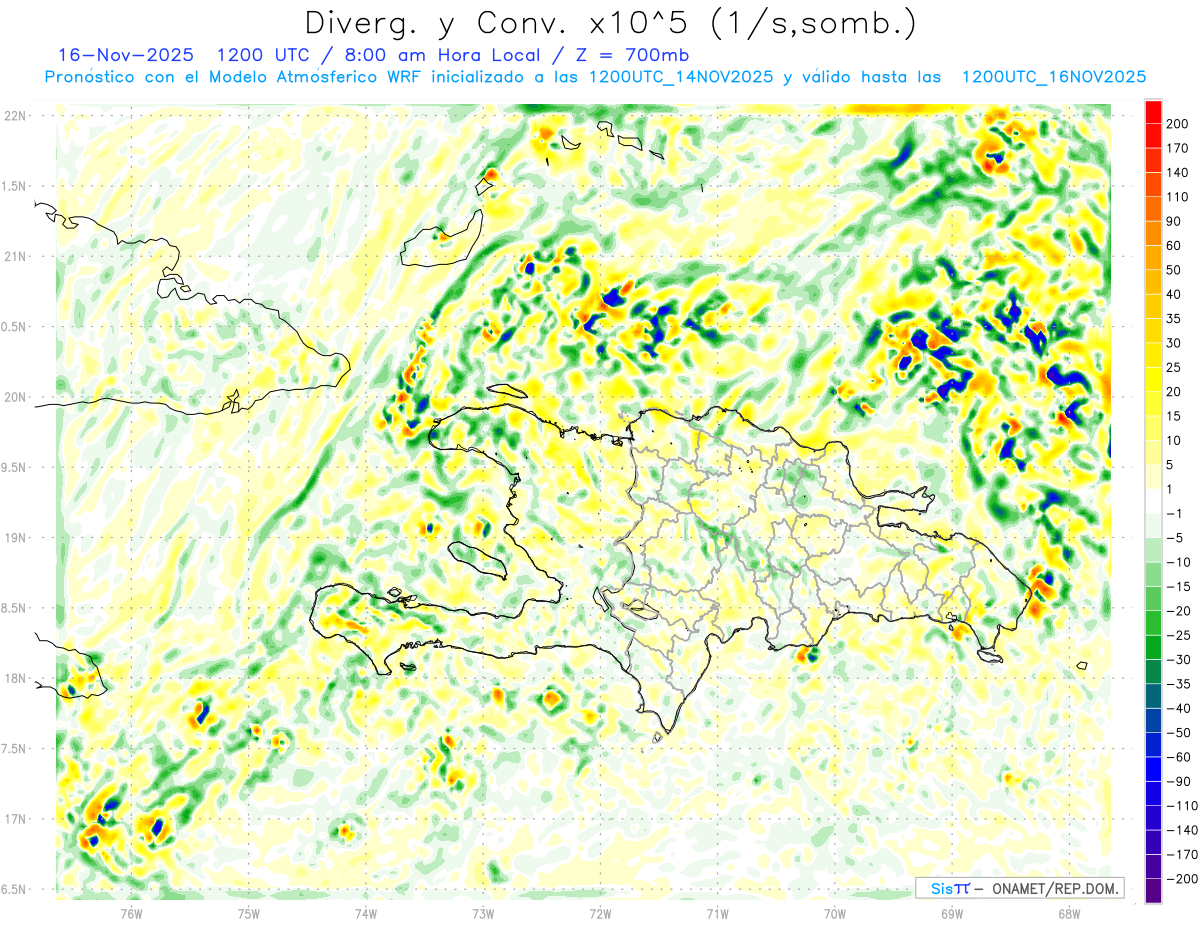Click the '60' label on the color scale

[1175, 246]
